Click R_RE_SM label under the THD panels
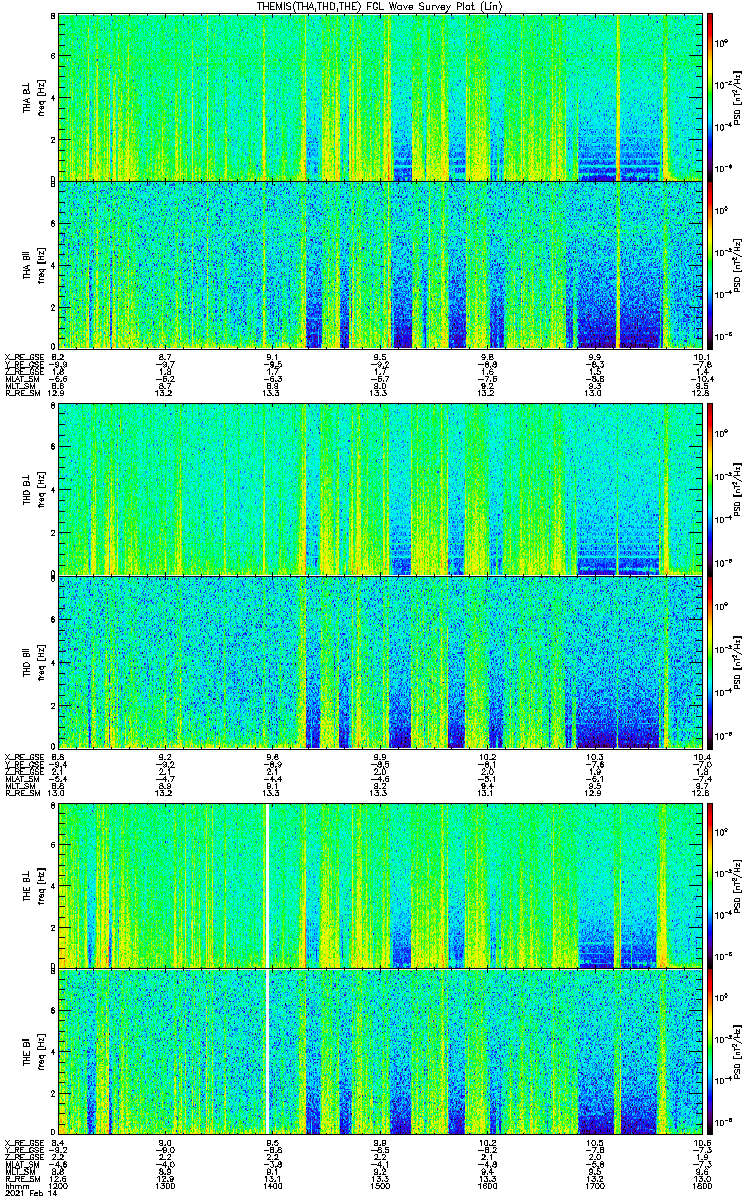The height and width of the screenshot is (1200, 750). coord(21,794)
